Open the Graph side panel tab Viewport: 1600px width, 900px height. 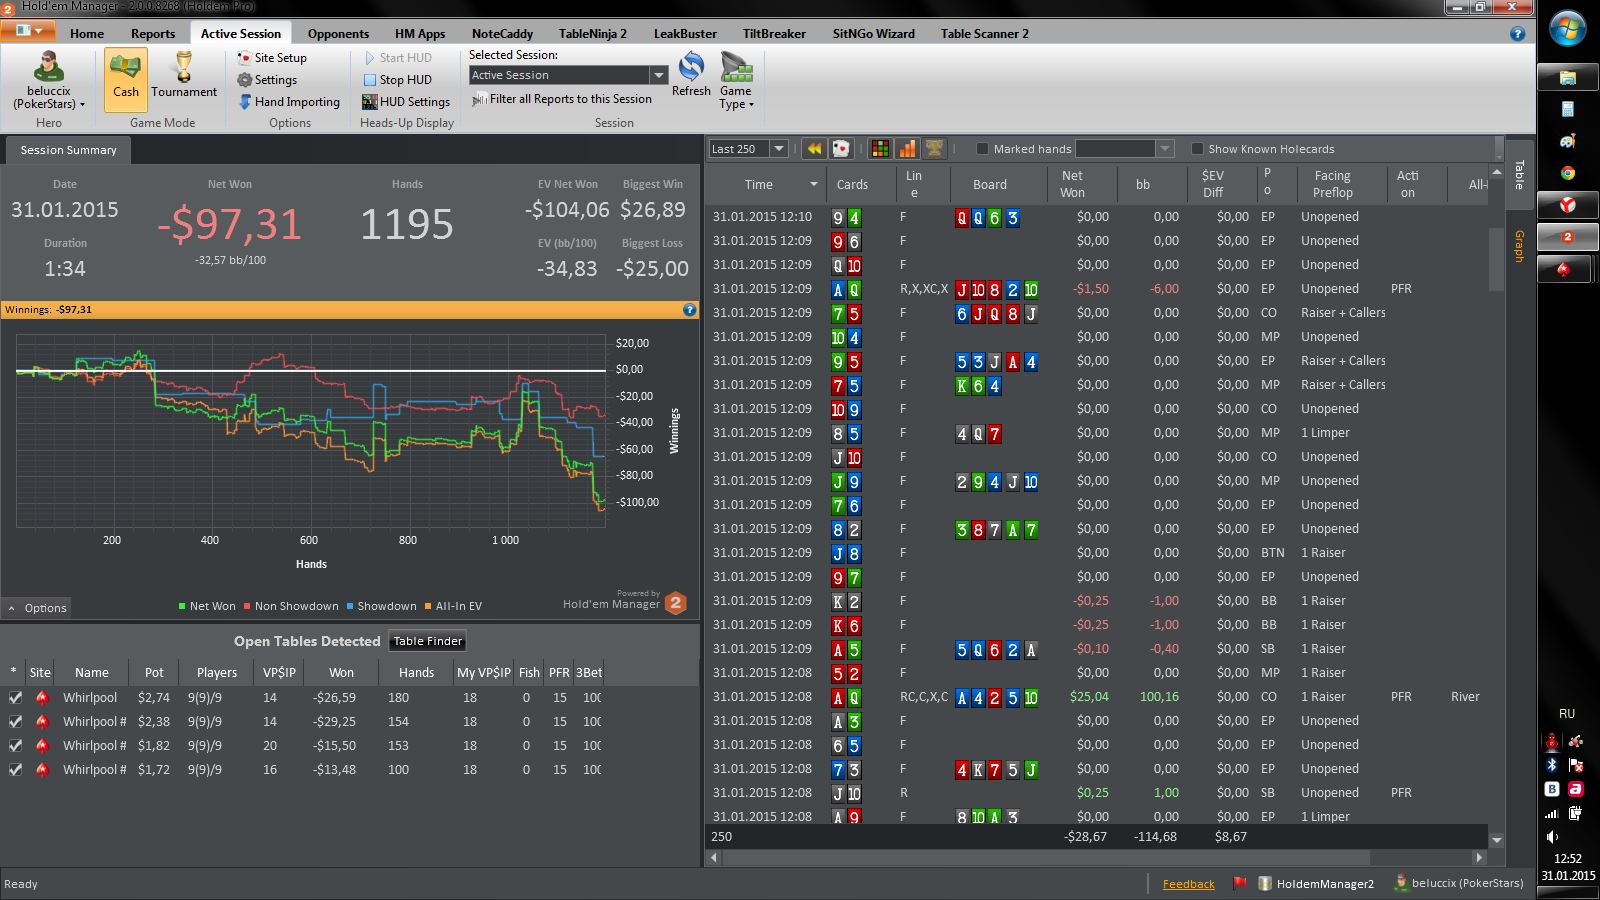click(x=1519, y=246)
